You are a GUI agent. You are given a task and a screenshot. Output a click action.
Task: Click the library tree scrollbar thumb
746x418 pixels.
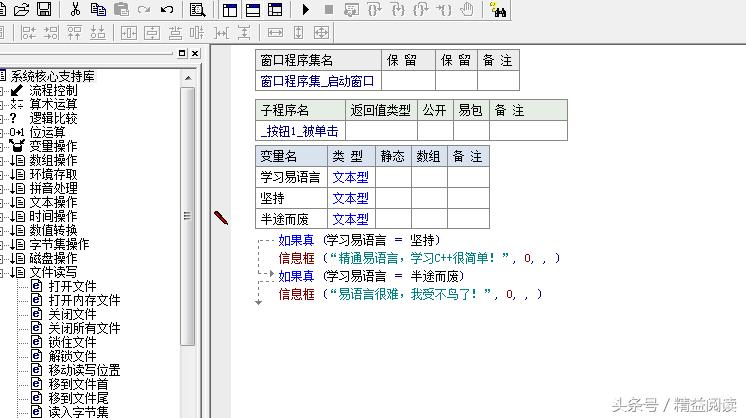[x=188, y=216]
